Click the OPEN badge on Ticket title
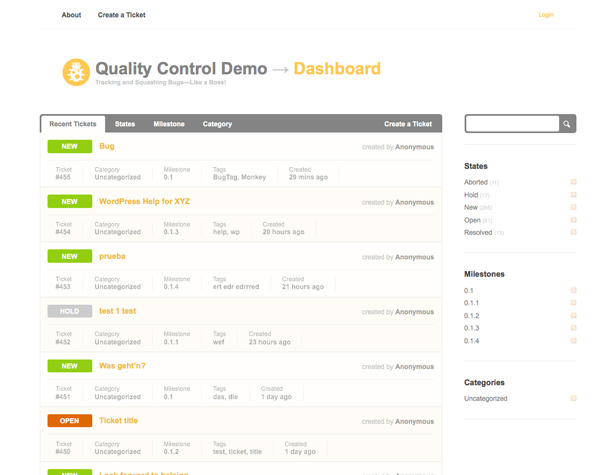615x475 pixels. (x=70, y=420)
